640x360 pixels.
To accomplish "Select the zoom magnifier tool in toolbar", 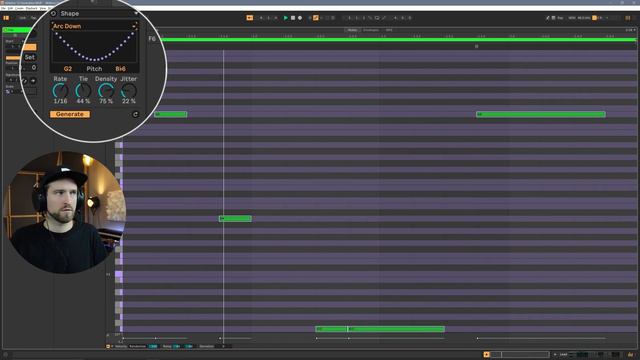I will click(377, 18).
